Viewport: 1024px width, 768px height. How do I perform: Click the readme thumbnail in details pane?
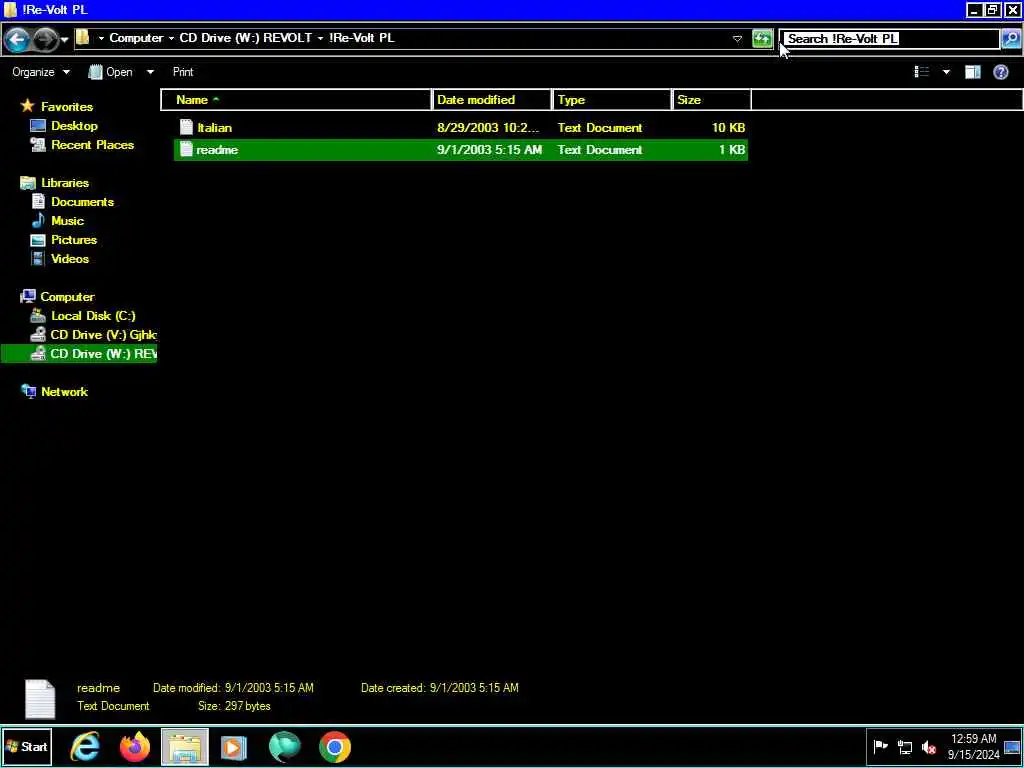(40, 699)
